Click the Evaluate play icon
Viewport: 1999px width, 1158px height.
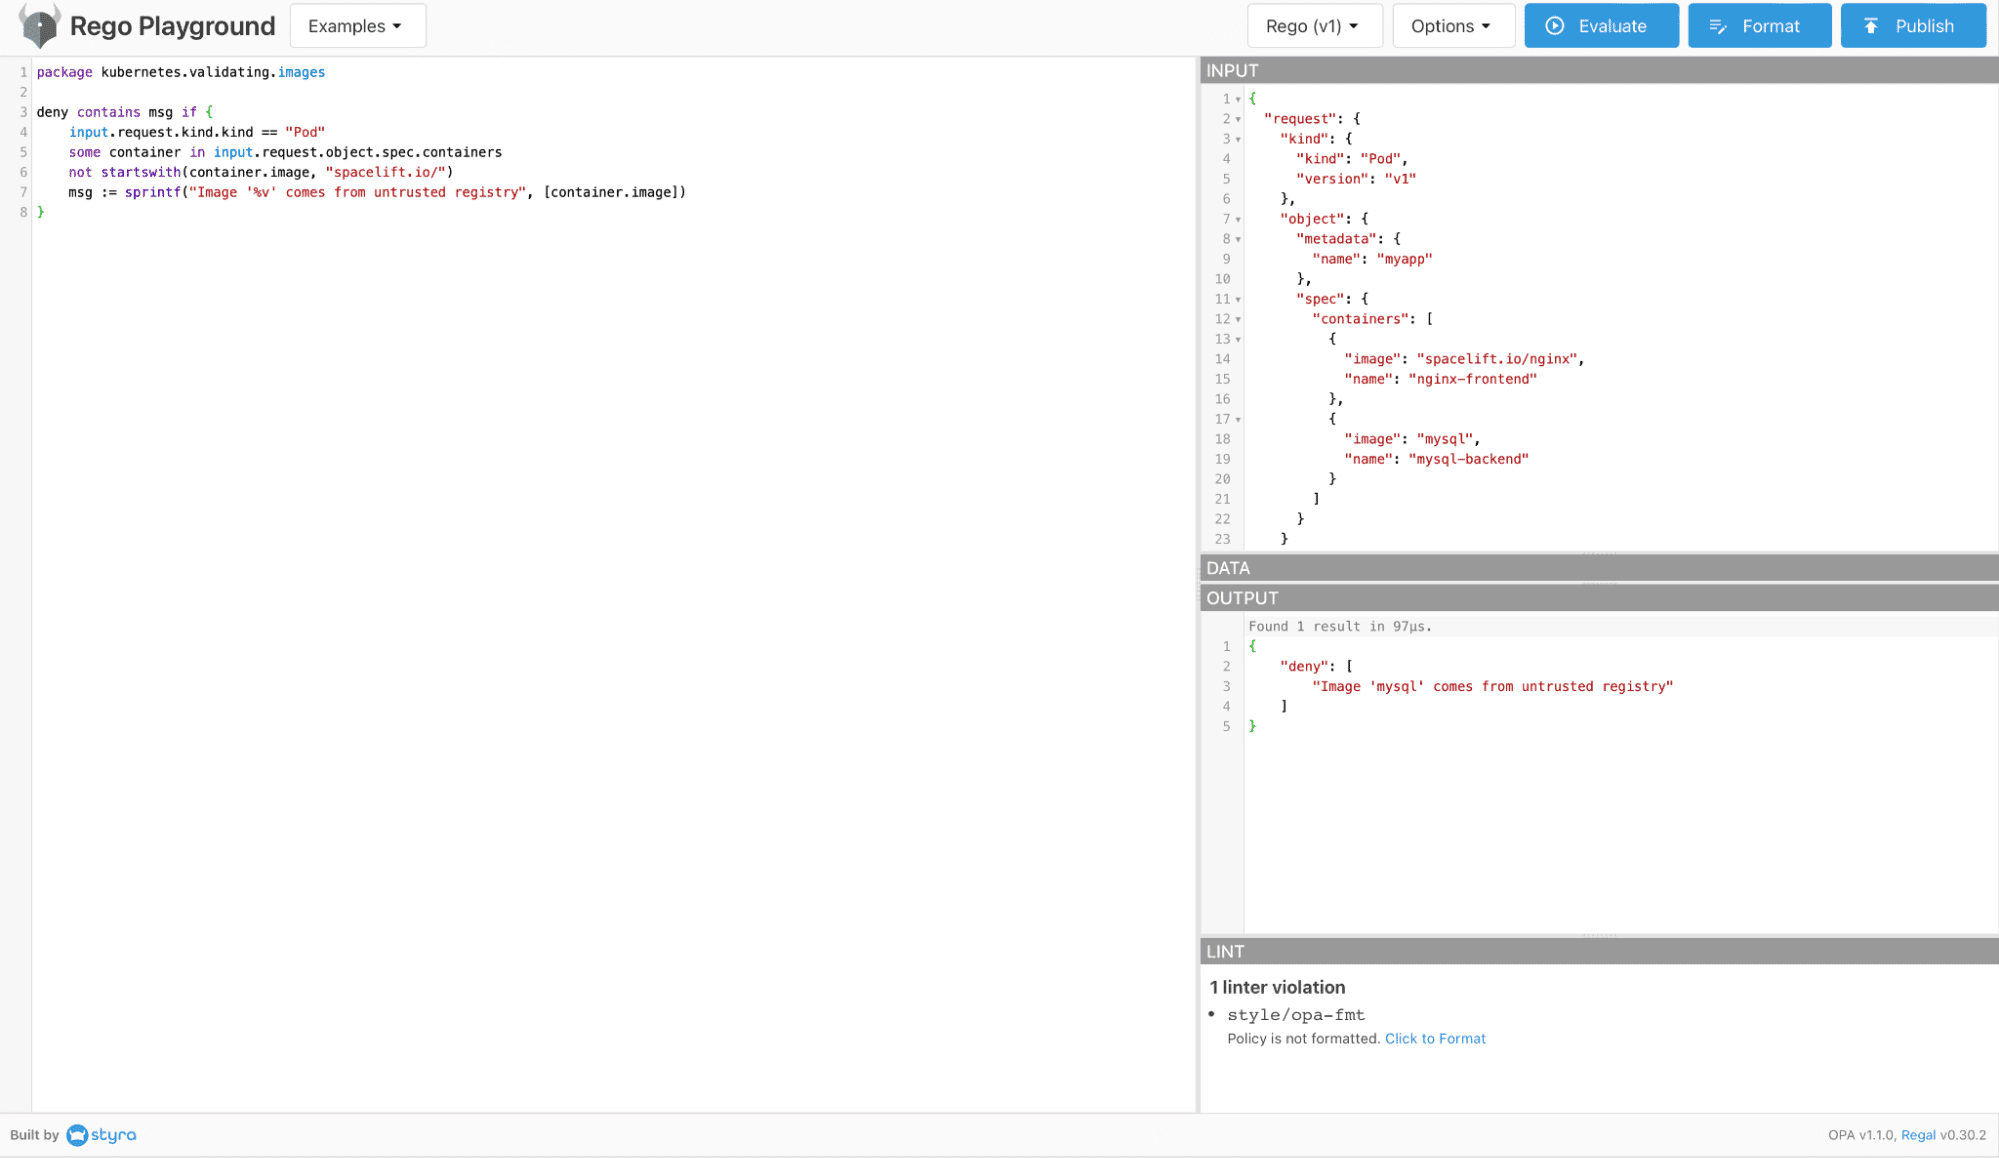(1555, 26)
